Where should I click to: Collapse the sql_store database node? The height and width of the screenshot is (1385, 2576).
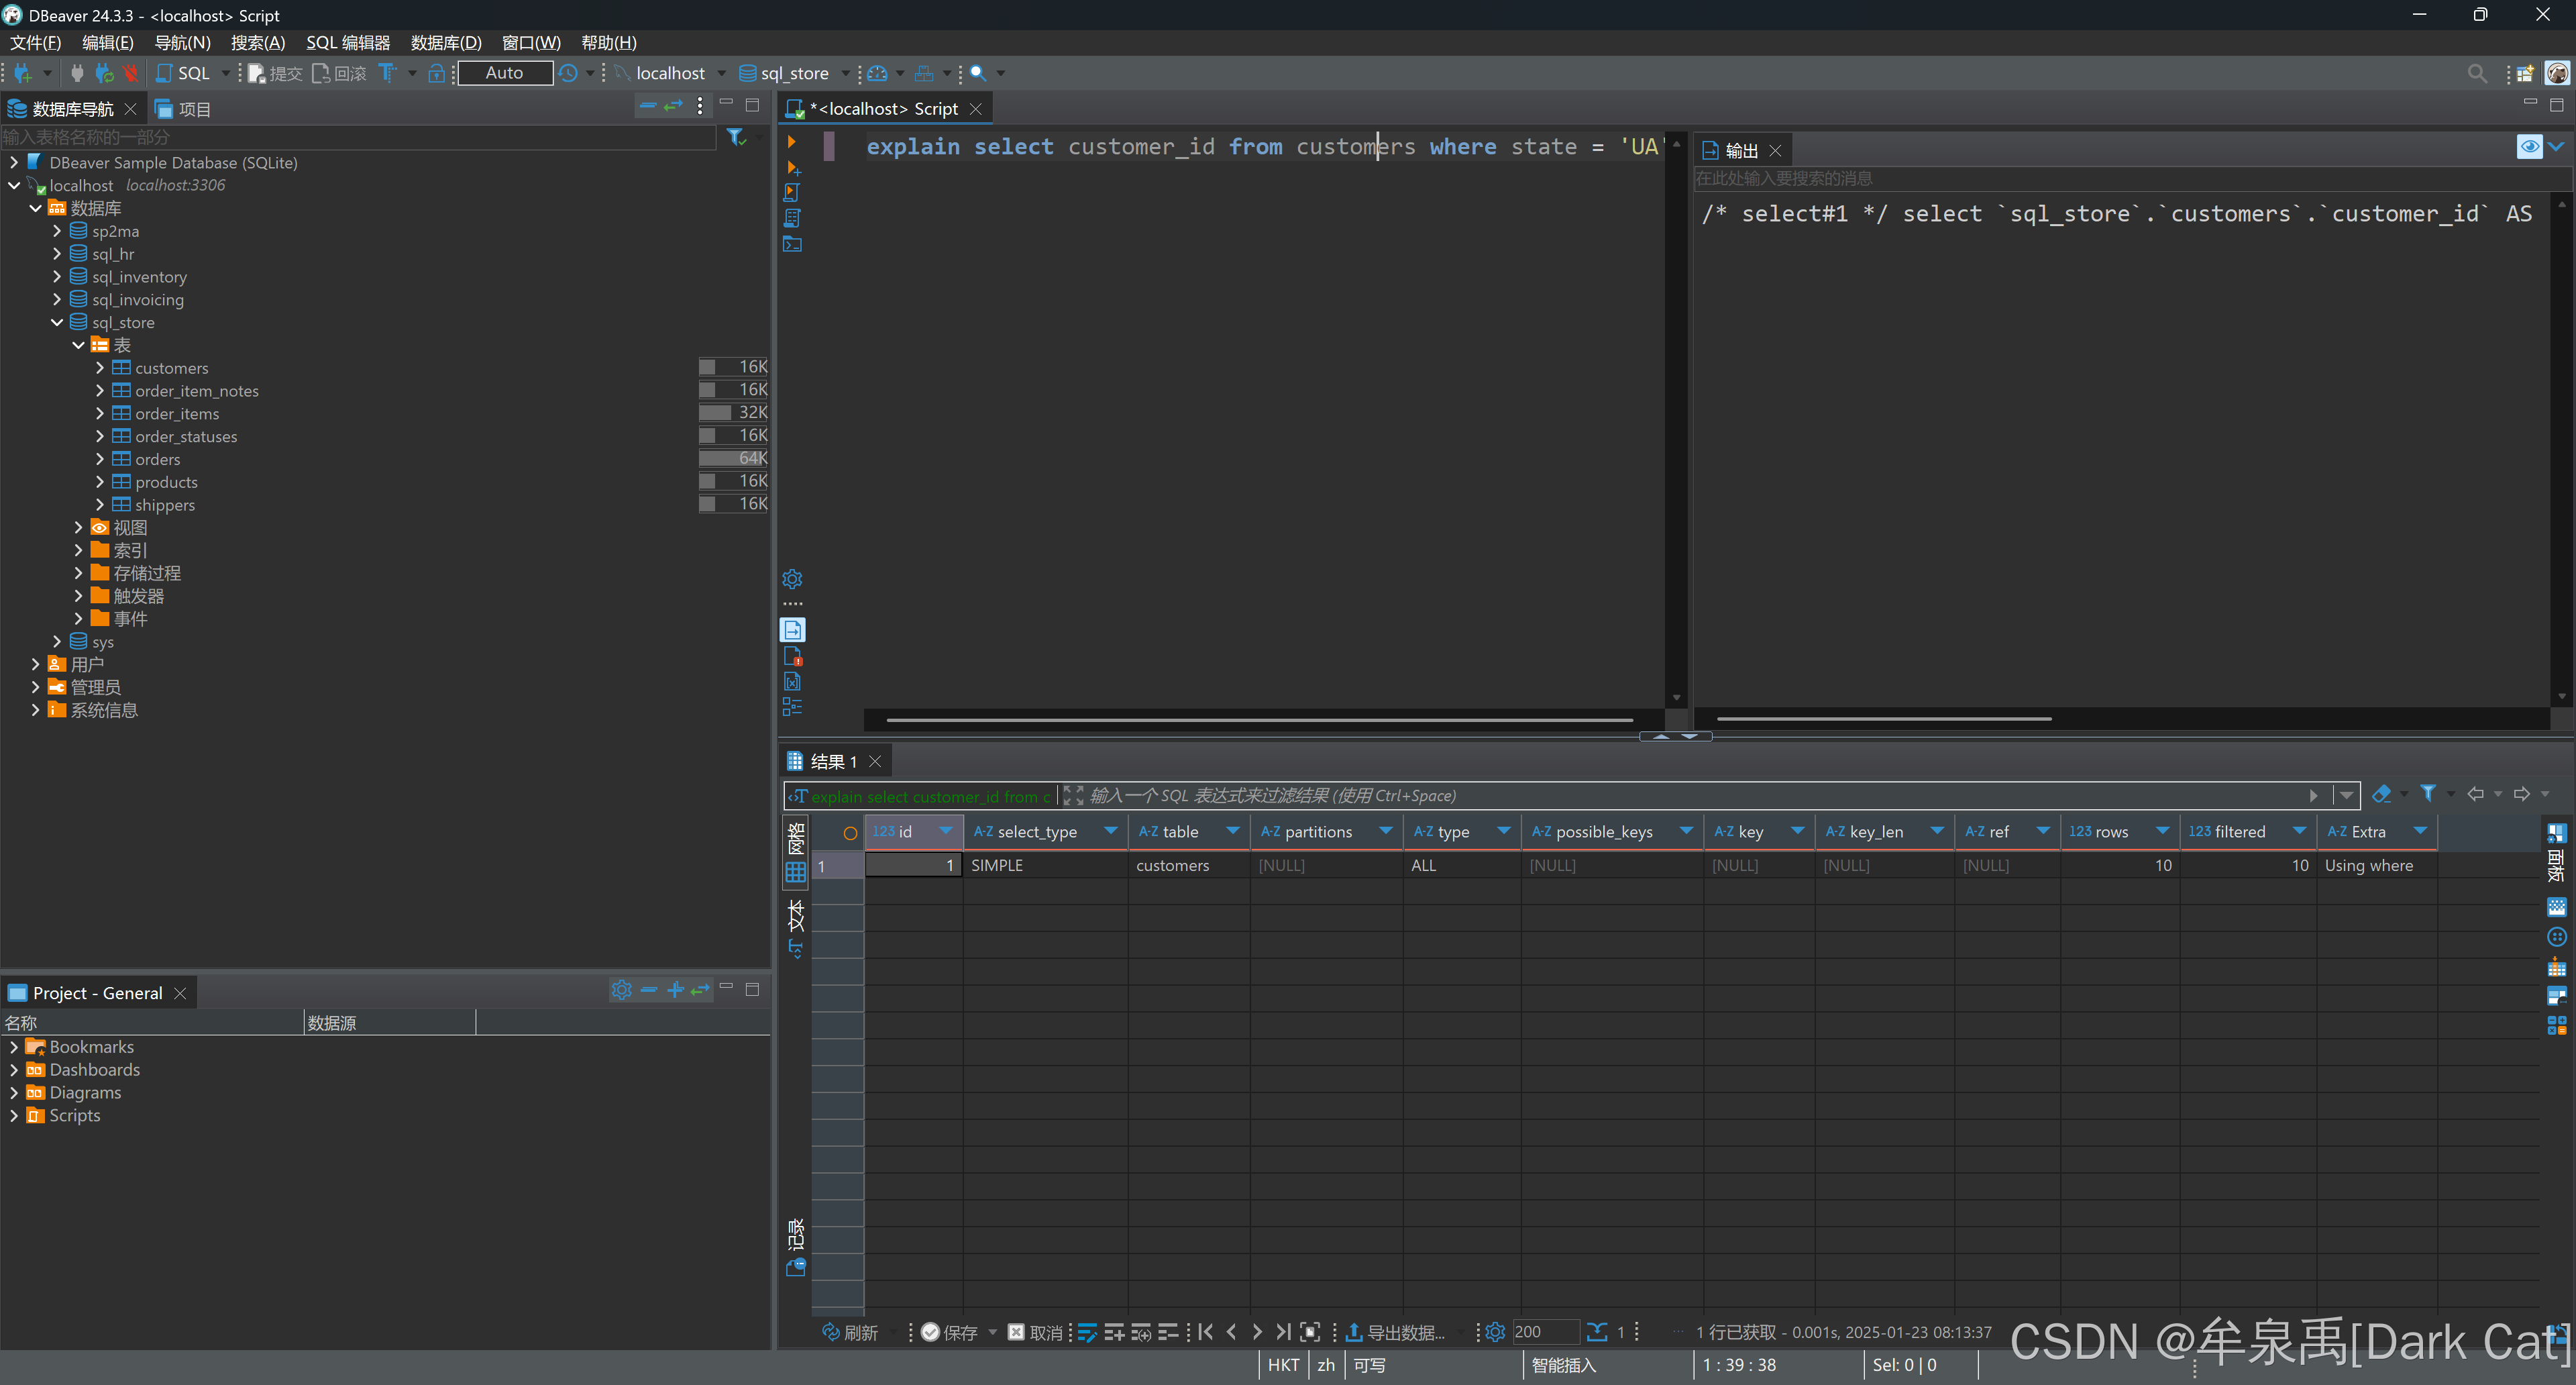tap(57, 323)
